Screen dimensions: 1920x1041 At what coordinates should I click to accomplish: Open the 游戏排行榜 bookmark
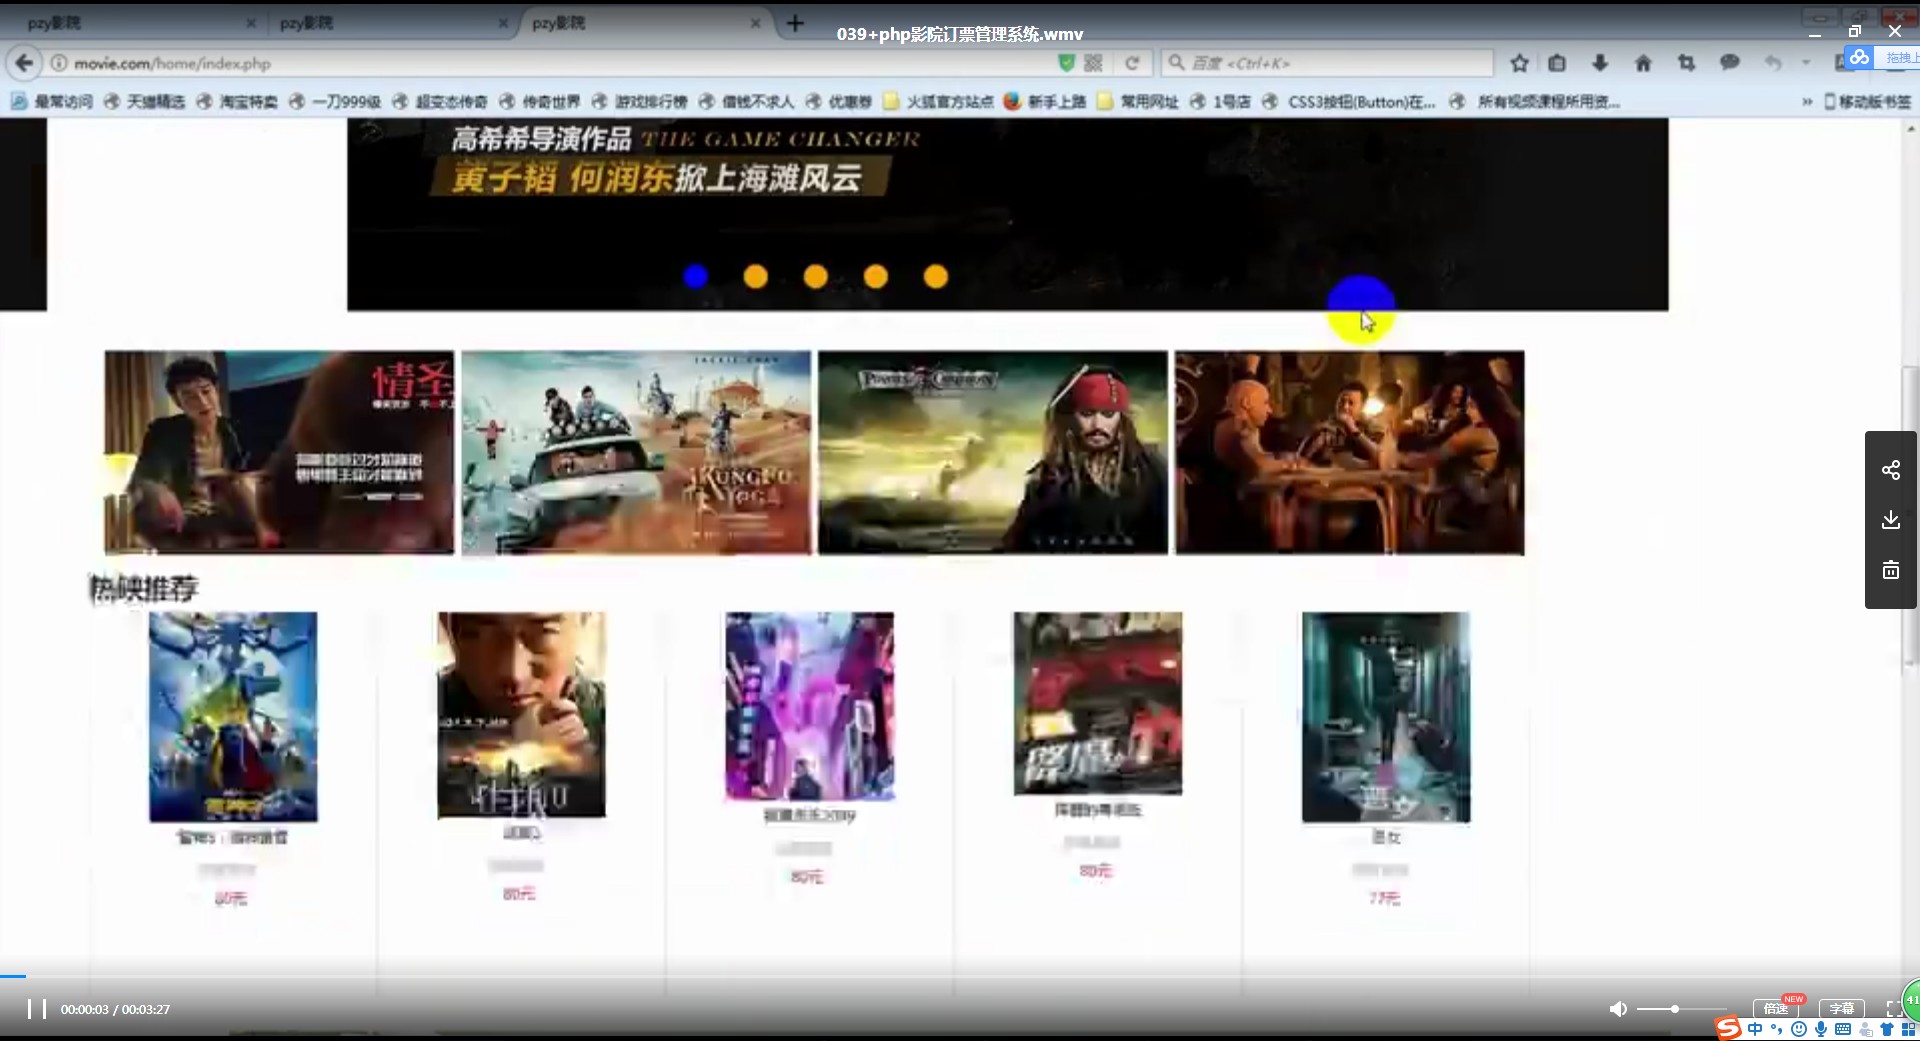(640, 101)
